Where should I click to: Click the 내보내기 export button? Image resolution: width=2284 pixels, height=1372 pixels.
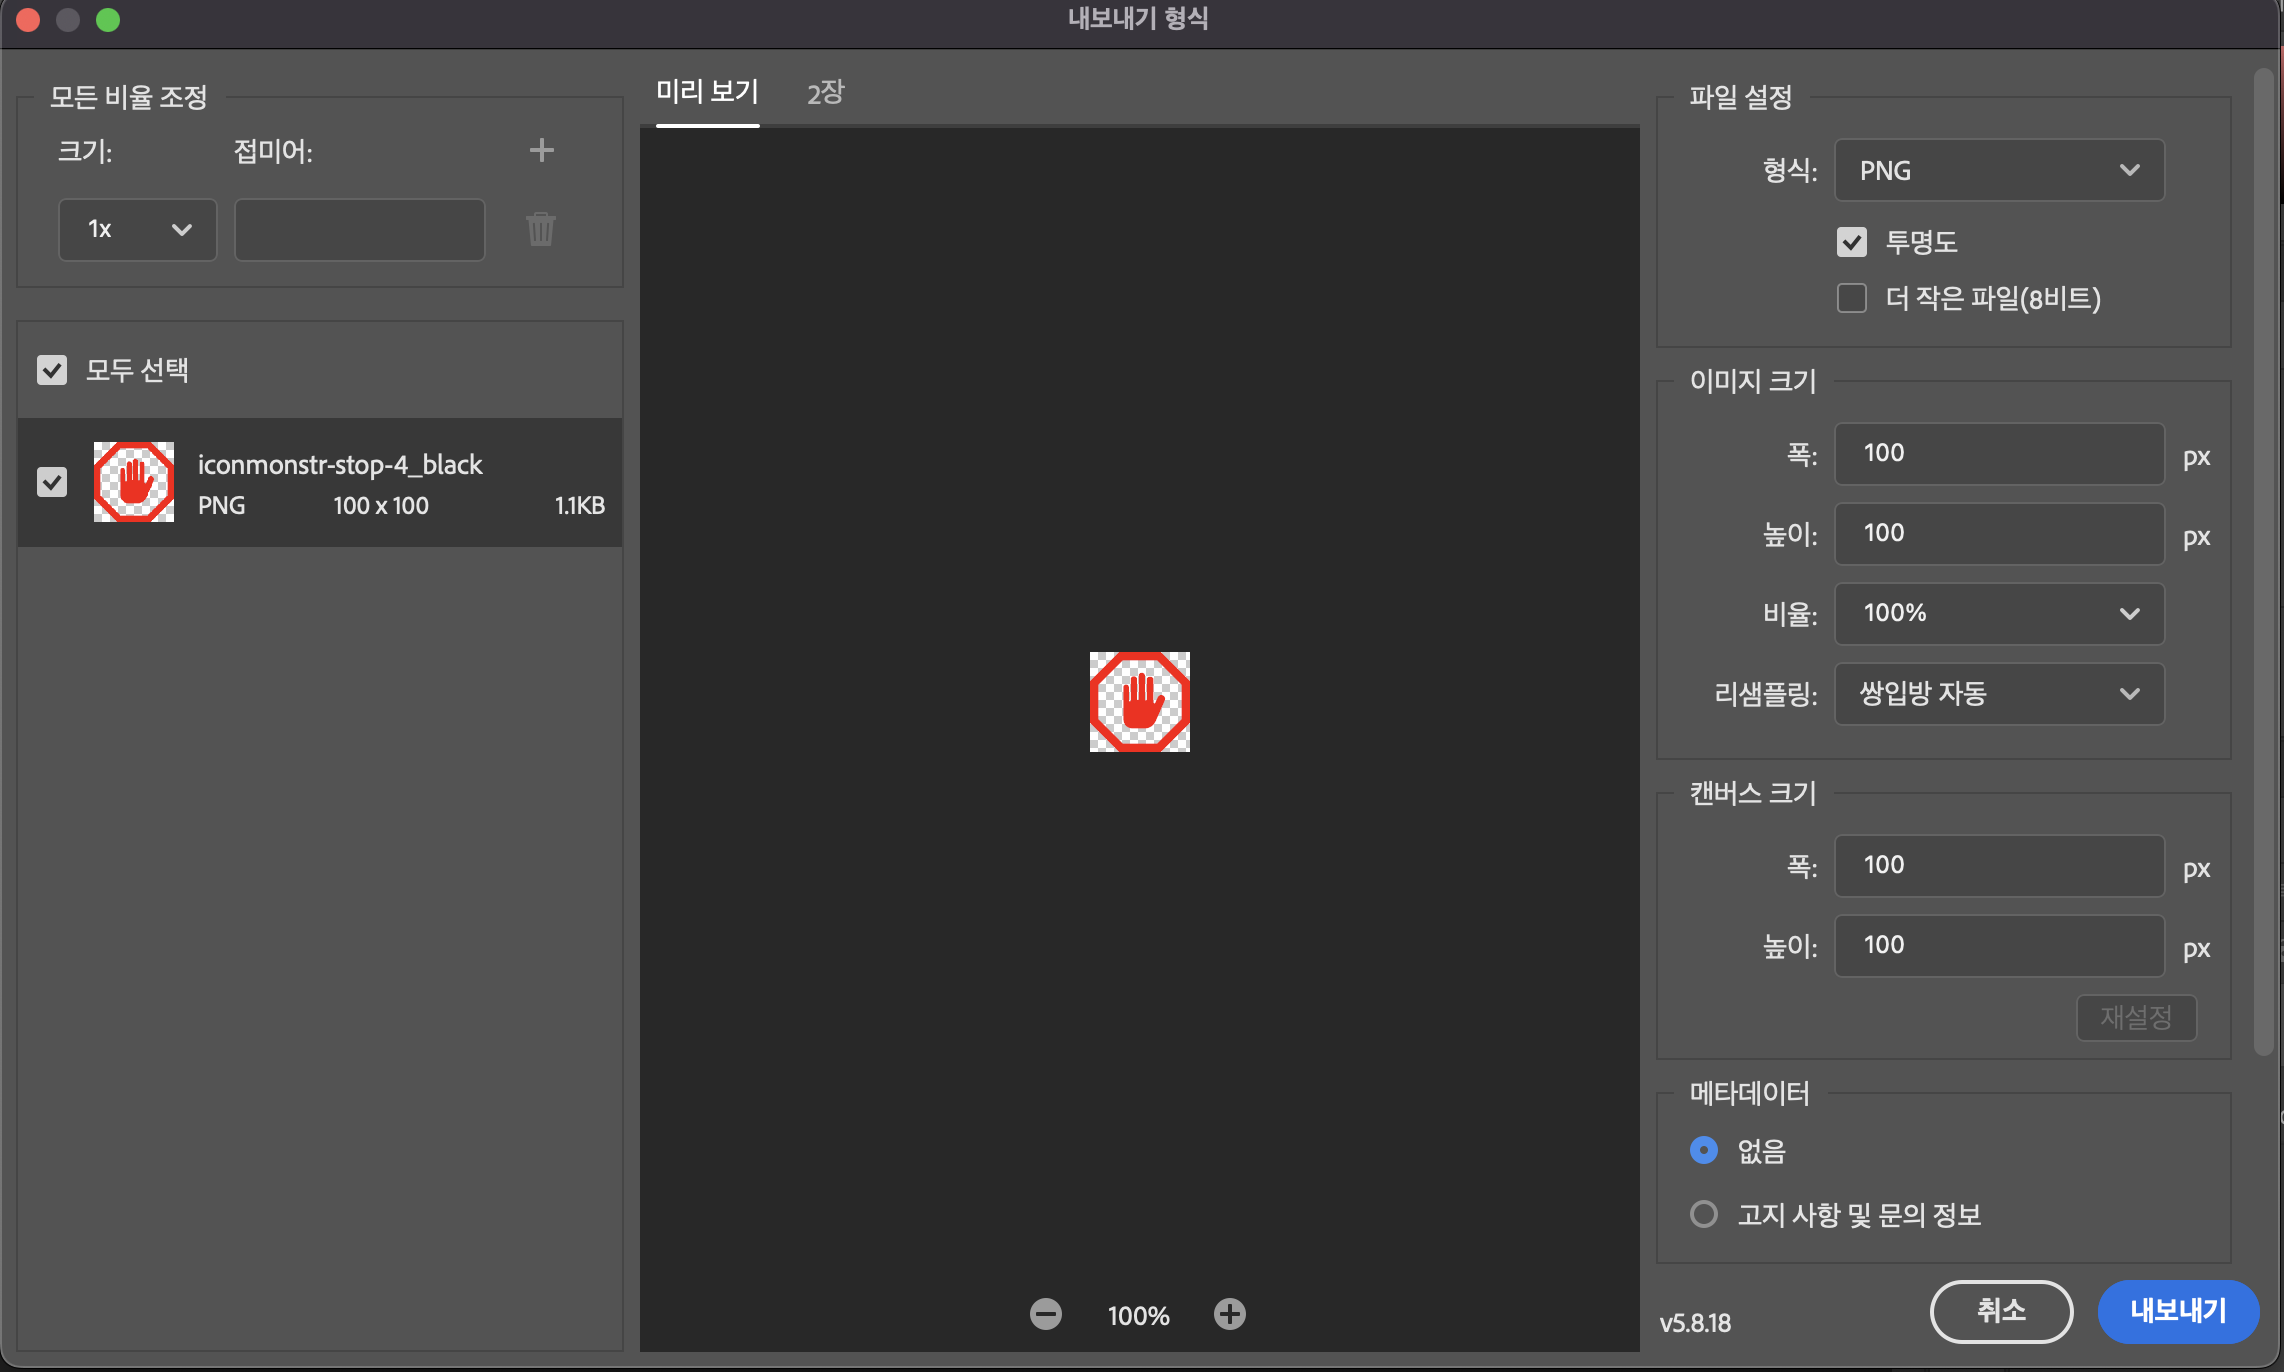2178,1311
